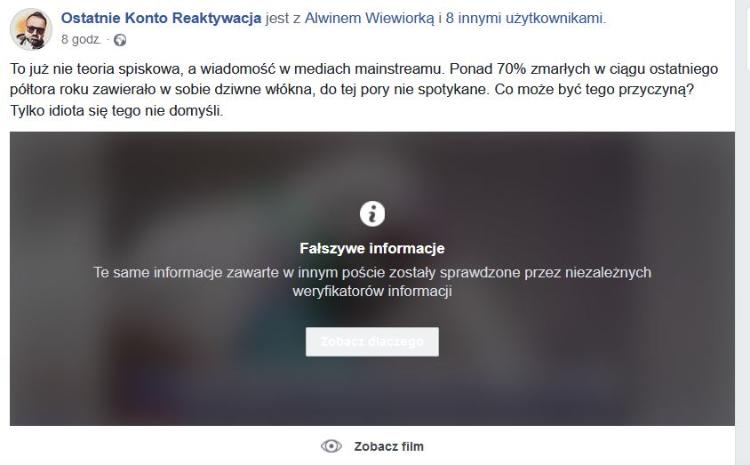
Task: Click the gray strip right of the post
Action: pos(742,232)
